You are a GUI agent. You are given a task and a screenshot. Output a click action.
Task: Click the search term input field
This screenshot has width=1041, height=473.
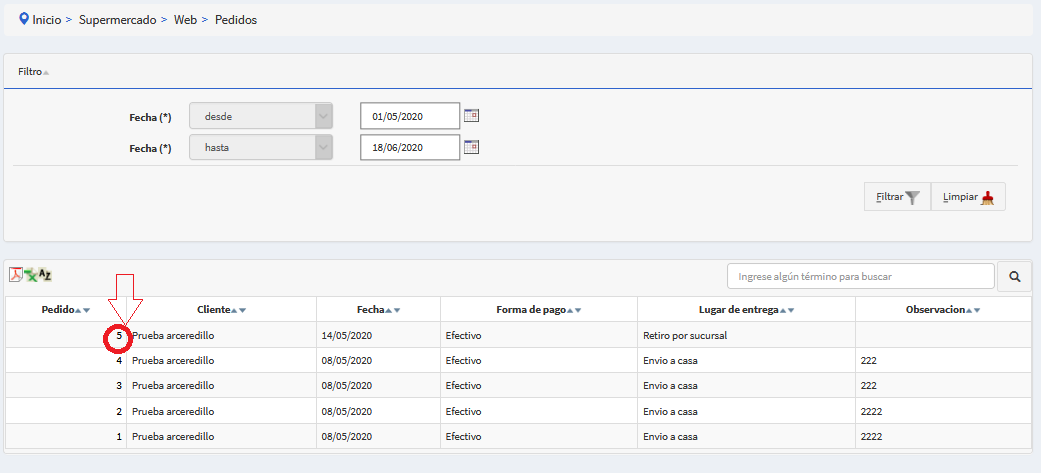click(x=860, y=276)
